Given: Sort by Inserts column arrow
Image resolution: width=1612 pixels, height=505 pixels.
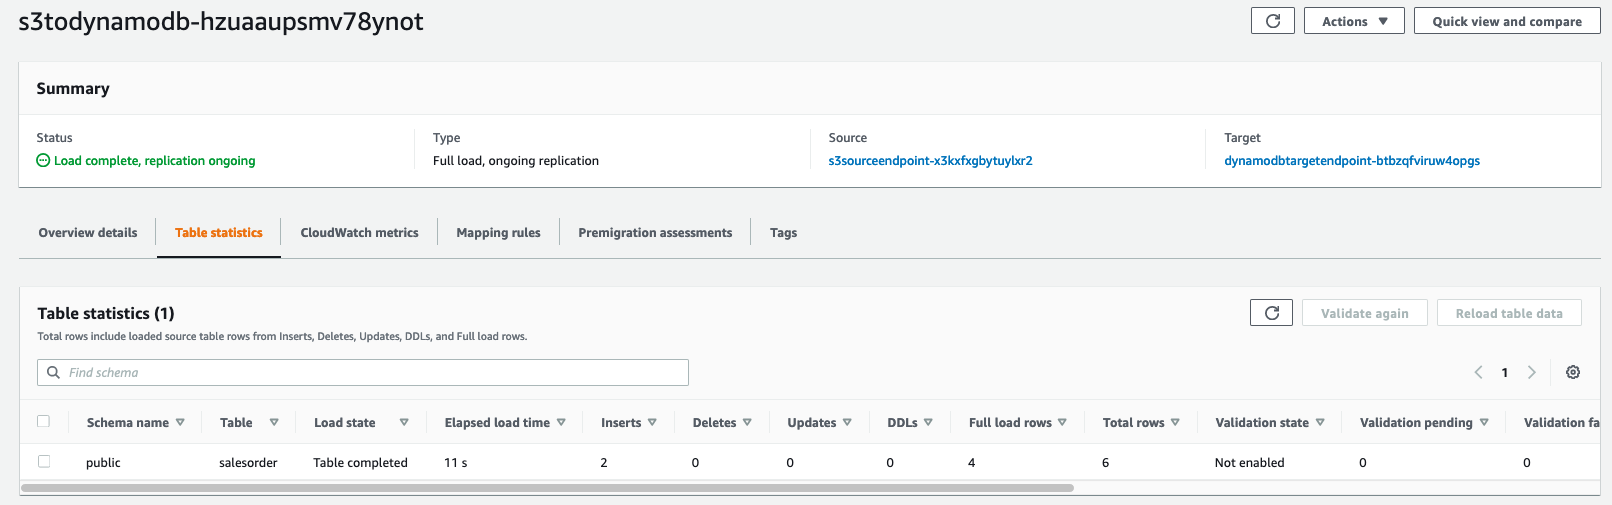Looking at the screenshot, I should tap(652, 422).
